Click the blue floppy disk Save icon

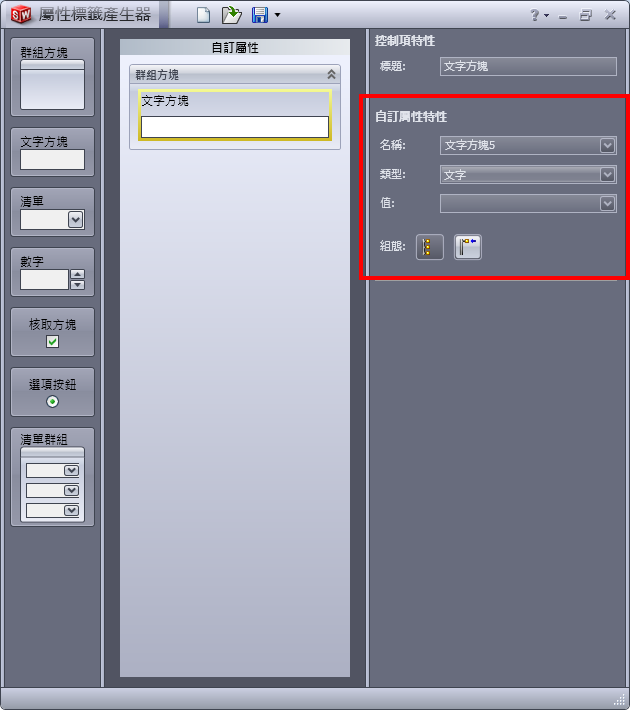pyautogui.click(x=260, y=15)
